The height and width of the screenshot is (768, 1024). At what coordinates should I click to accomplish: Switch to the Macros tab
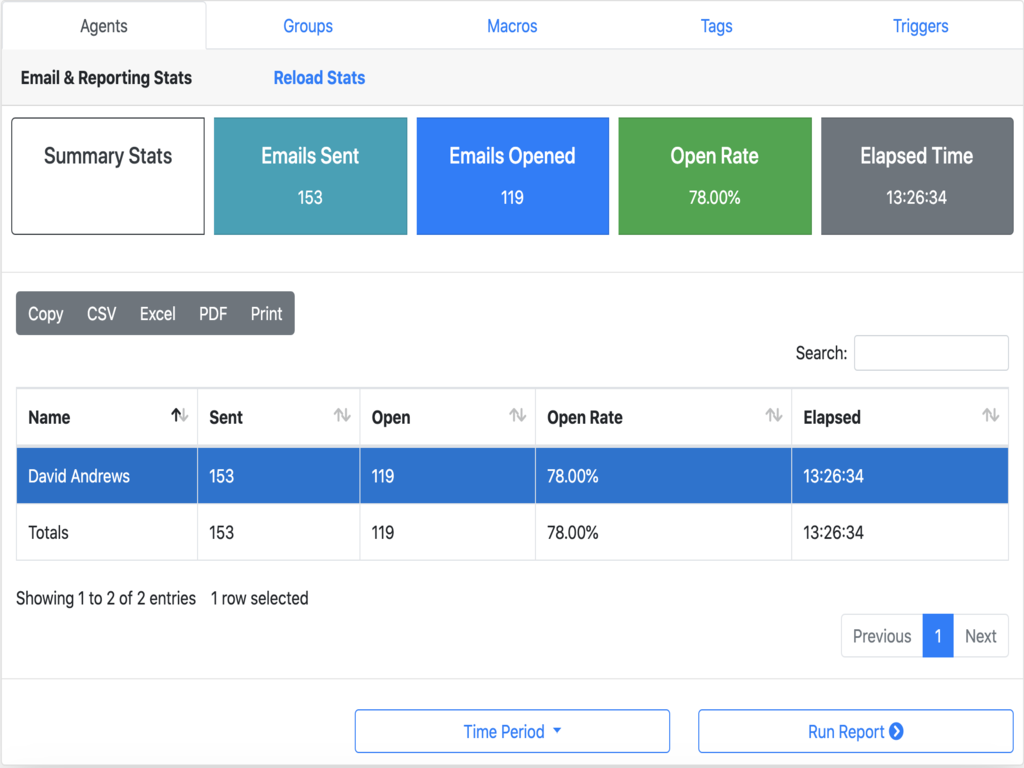click(512, 25)
